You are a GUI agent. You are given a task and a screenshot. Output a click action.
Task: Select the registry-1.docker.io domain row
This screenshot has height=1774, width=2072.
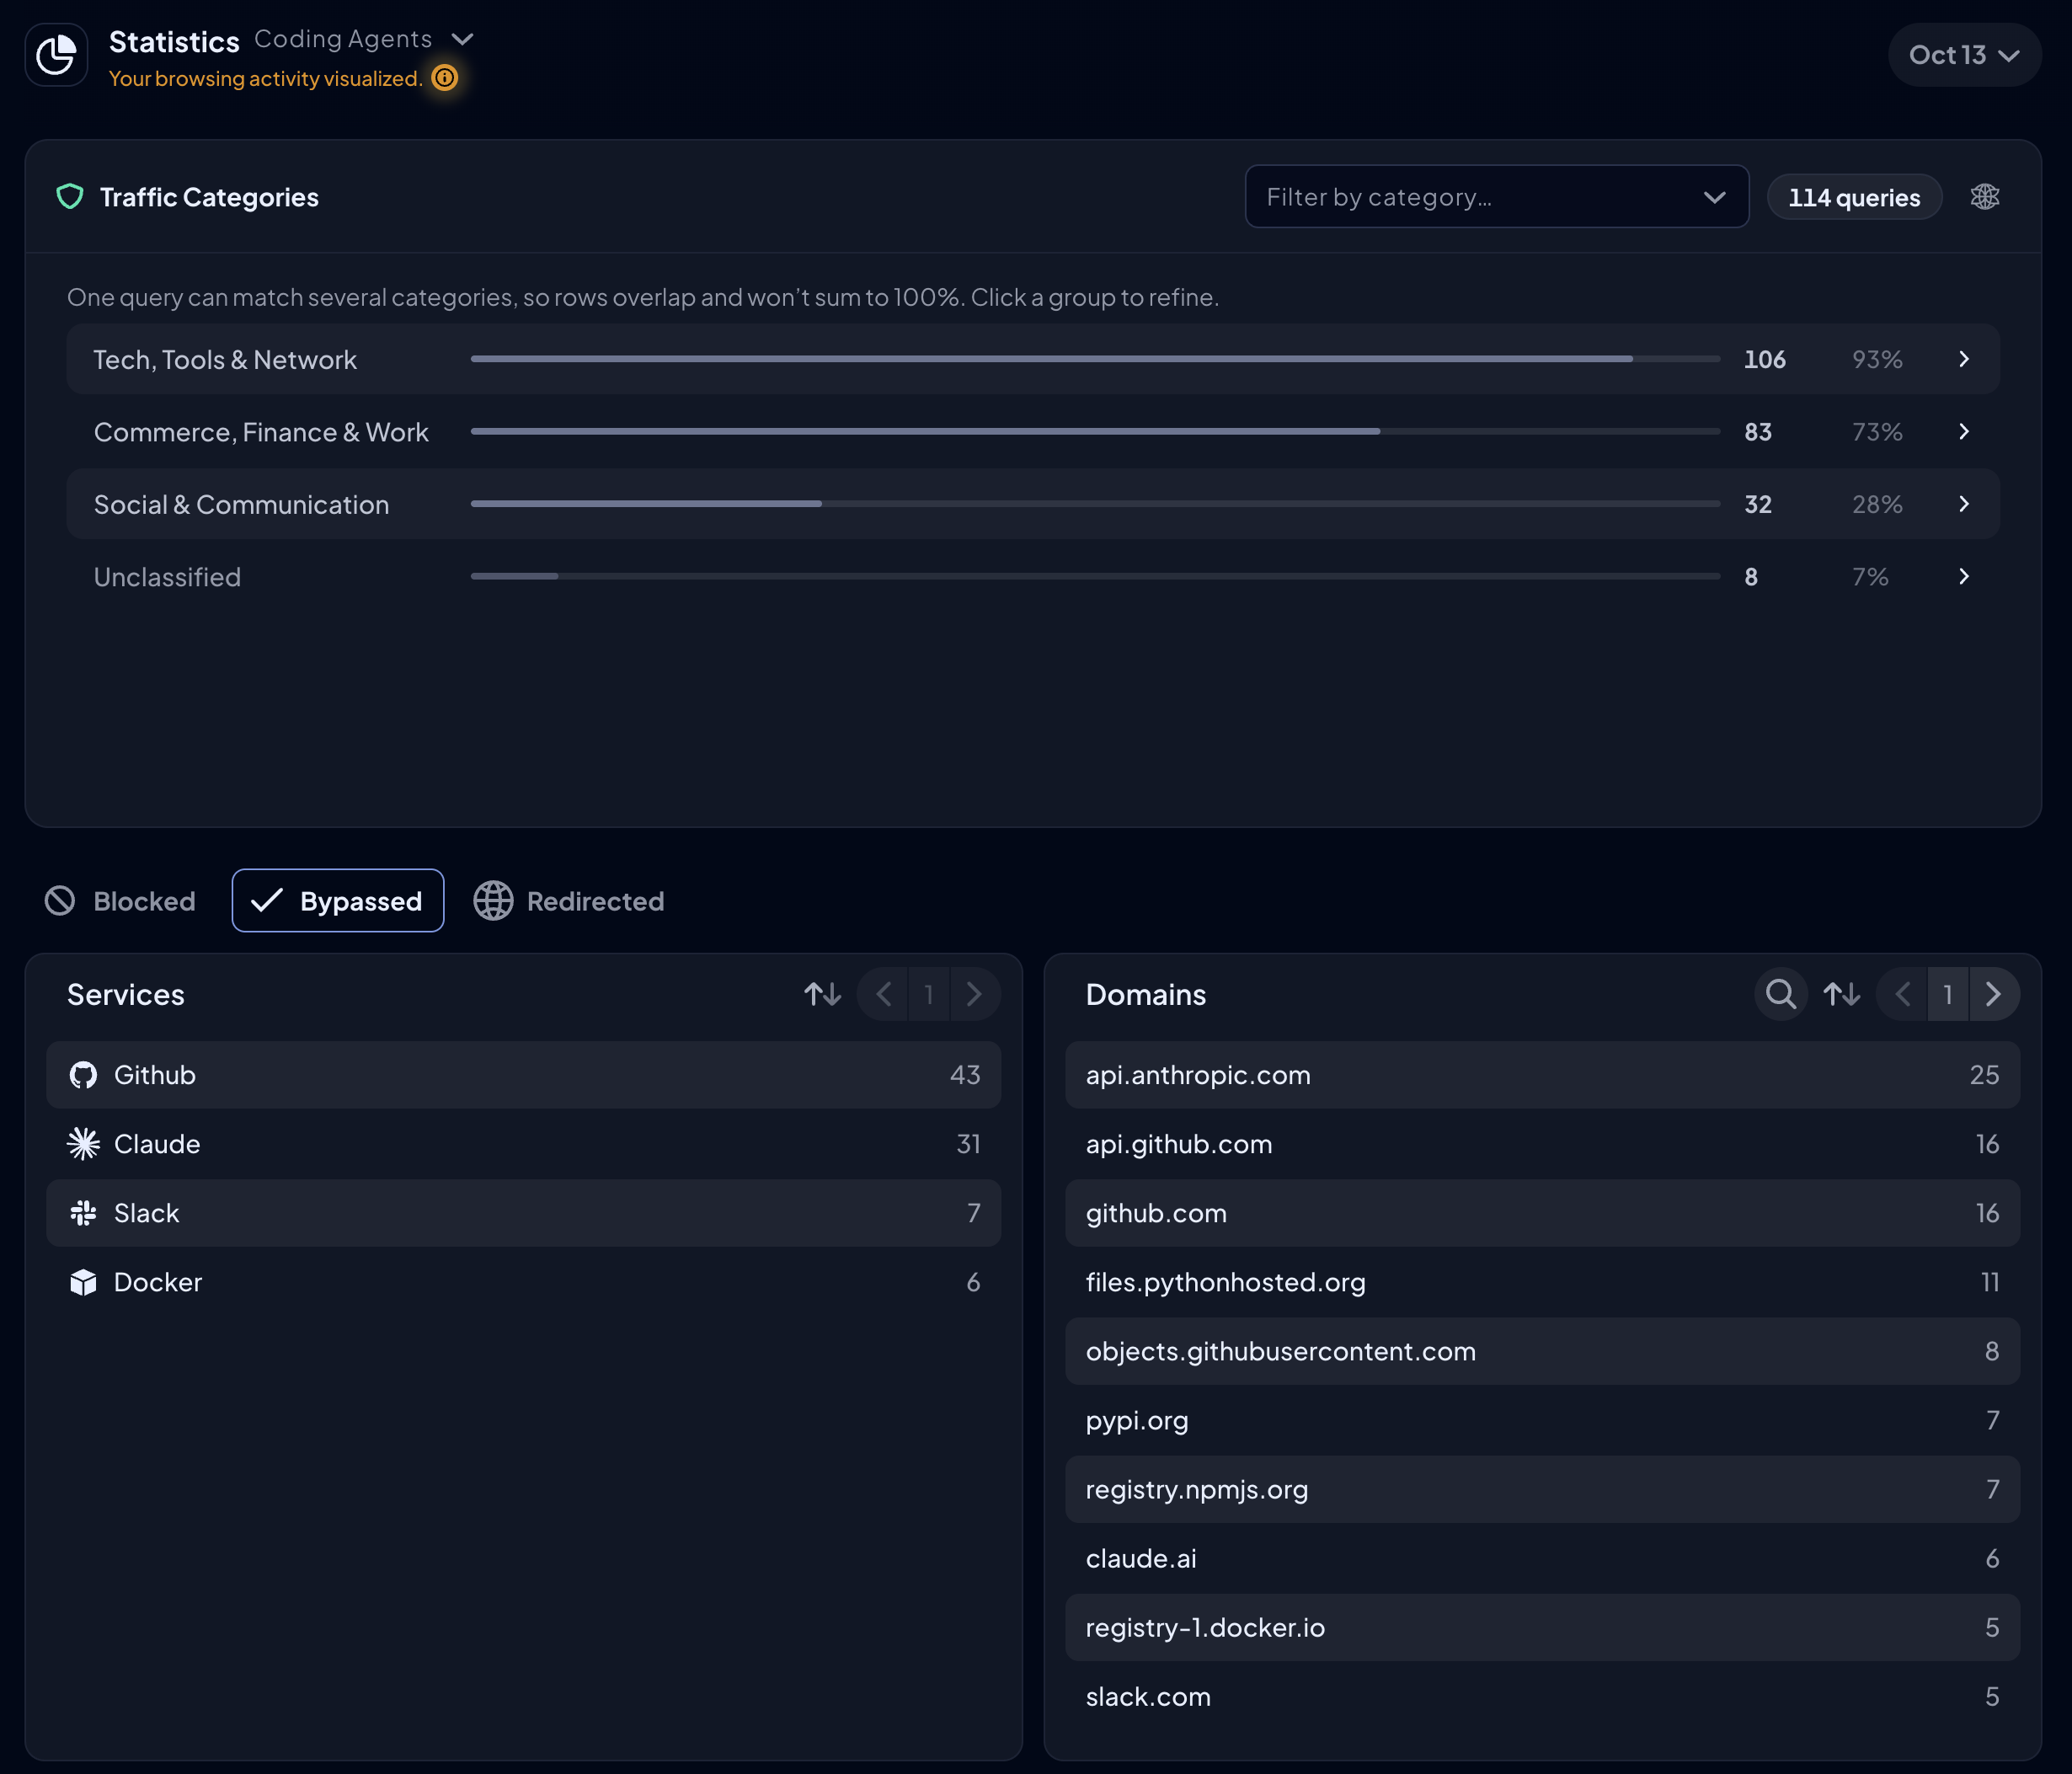(x=1542, y=1627)
